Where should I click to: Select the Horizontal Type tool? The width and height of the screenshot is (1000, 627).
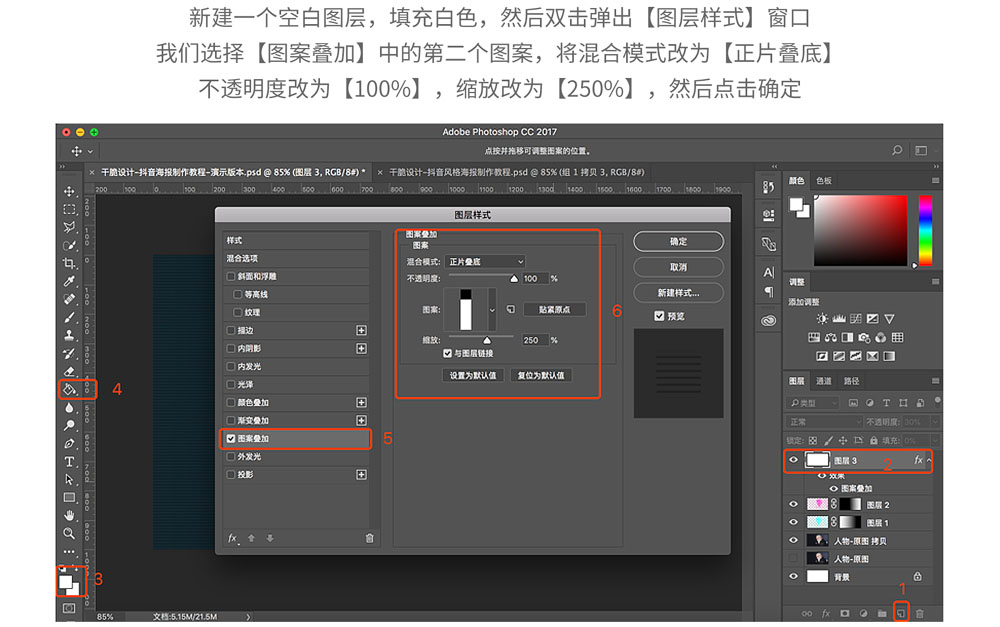[69, 461]
